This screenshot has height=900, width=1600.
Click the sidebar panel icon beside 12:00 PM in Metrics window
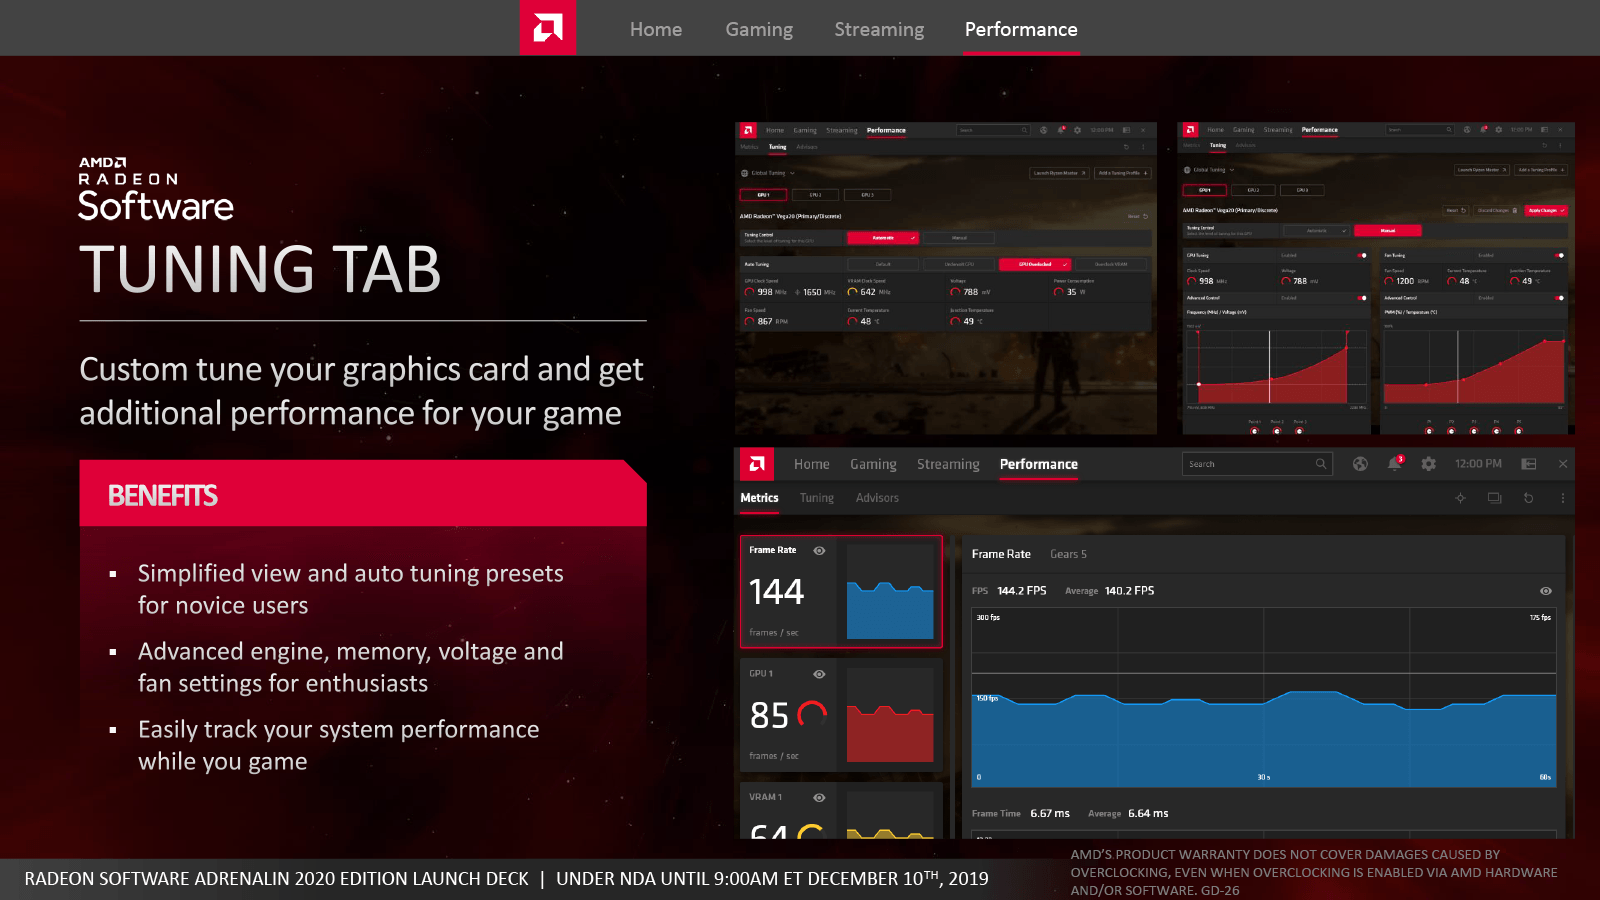pos(1529,464)
